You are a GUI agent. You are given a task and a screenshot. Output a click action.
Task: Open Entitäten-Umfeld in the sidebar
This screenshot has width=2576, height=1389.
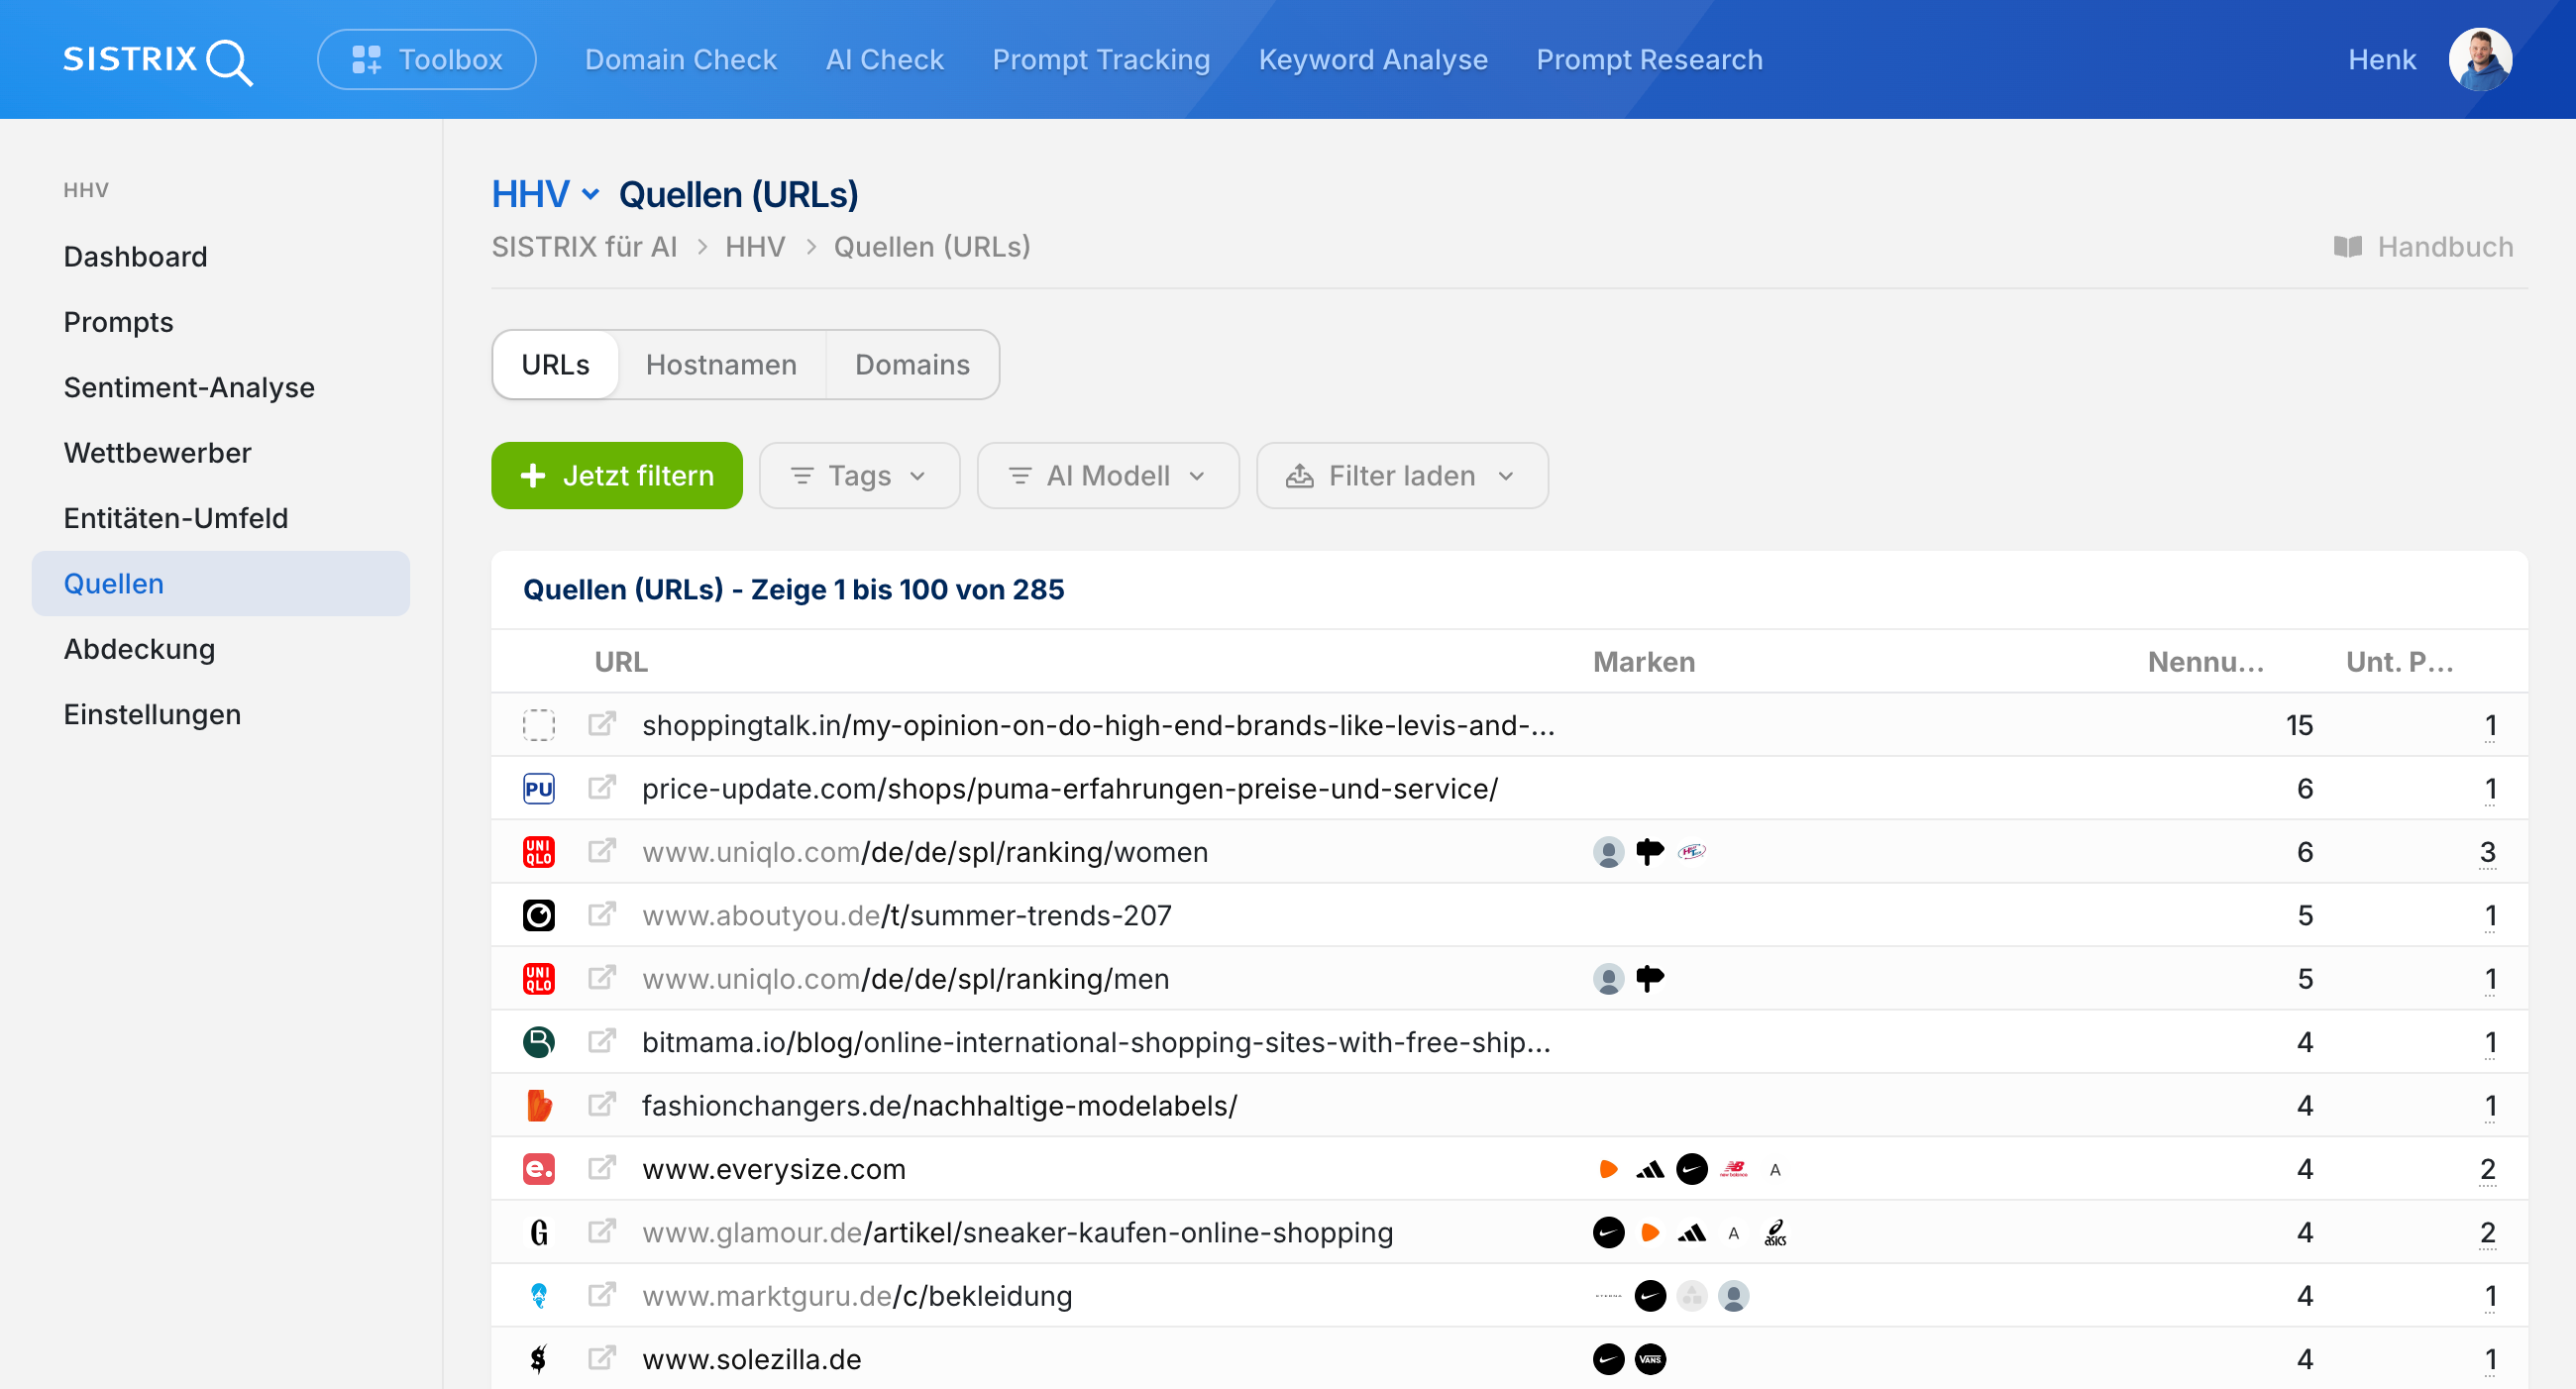(176, 518)
